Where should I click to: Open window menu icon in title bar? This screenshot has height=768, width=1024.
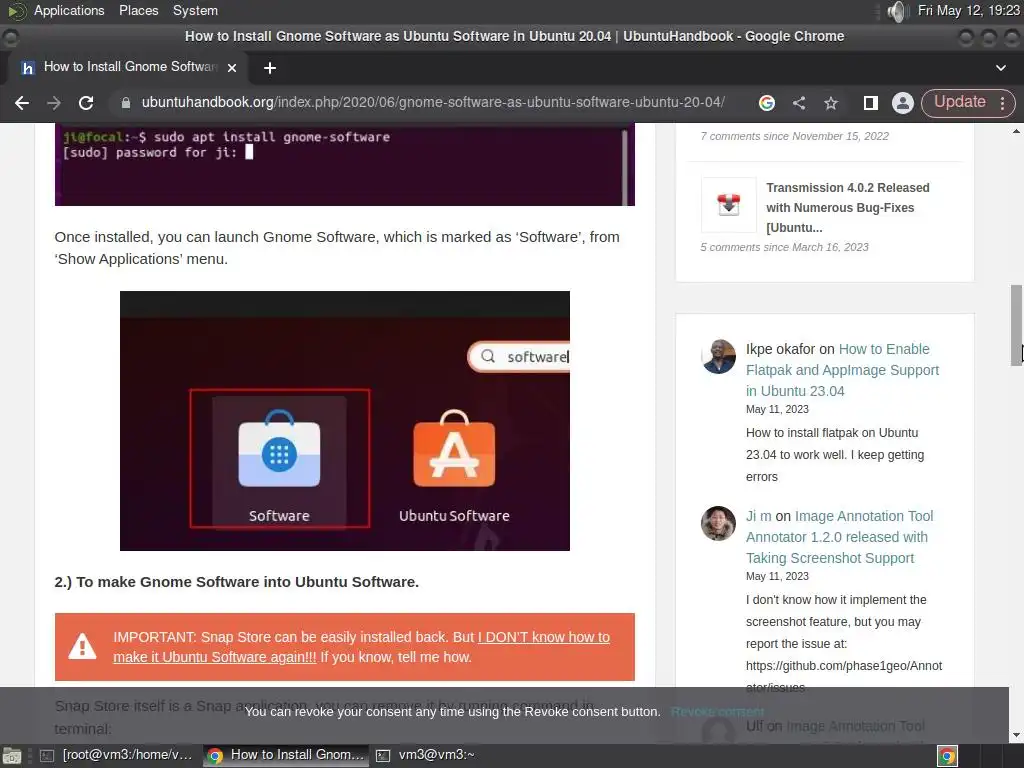(x=10, y=37)
